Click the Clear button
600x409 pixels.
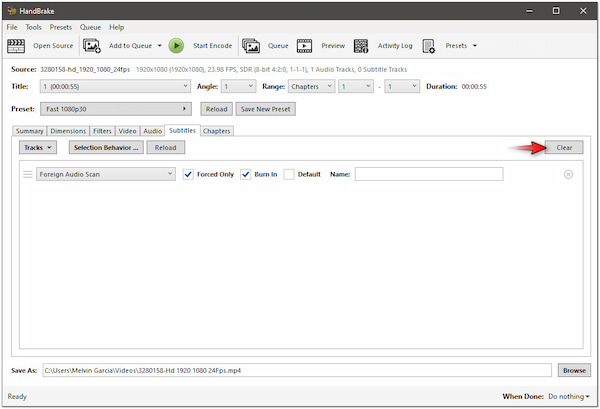[x=564, y=147]
